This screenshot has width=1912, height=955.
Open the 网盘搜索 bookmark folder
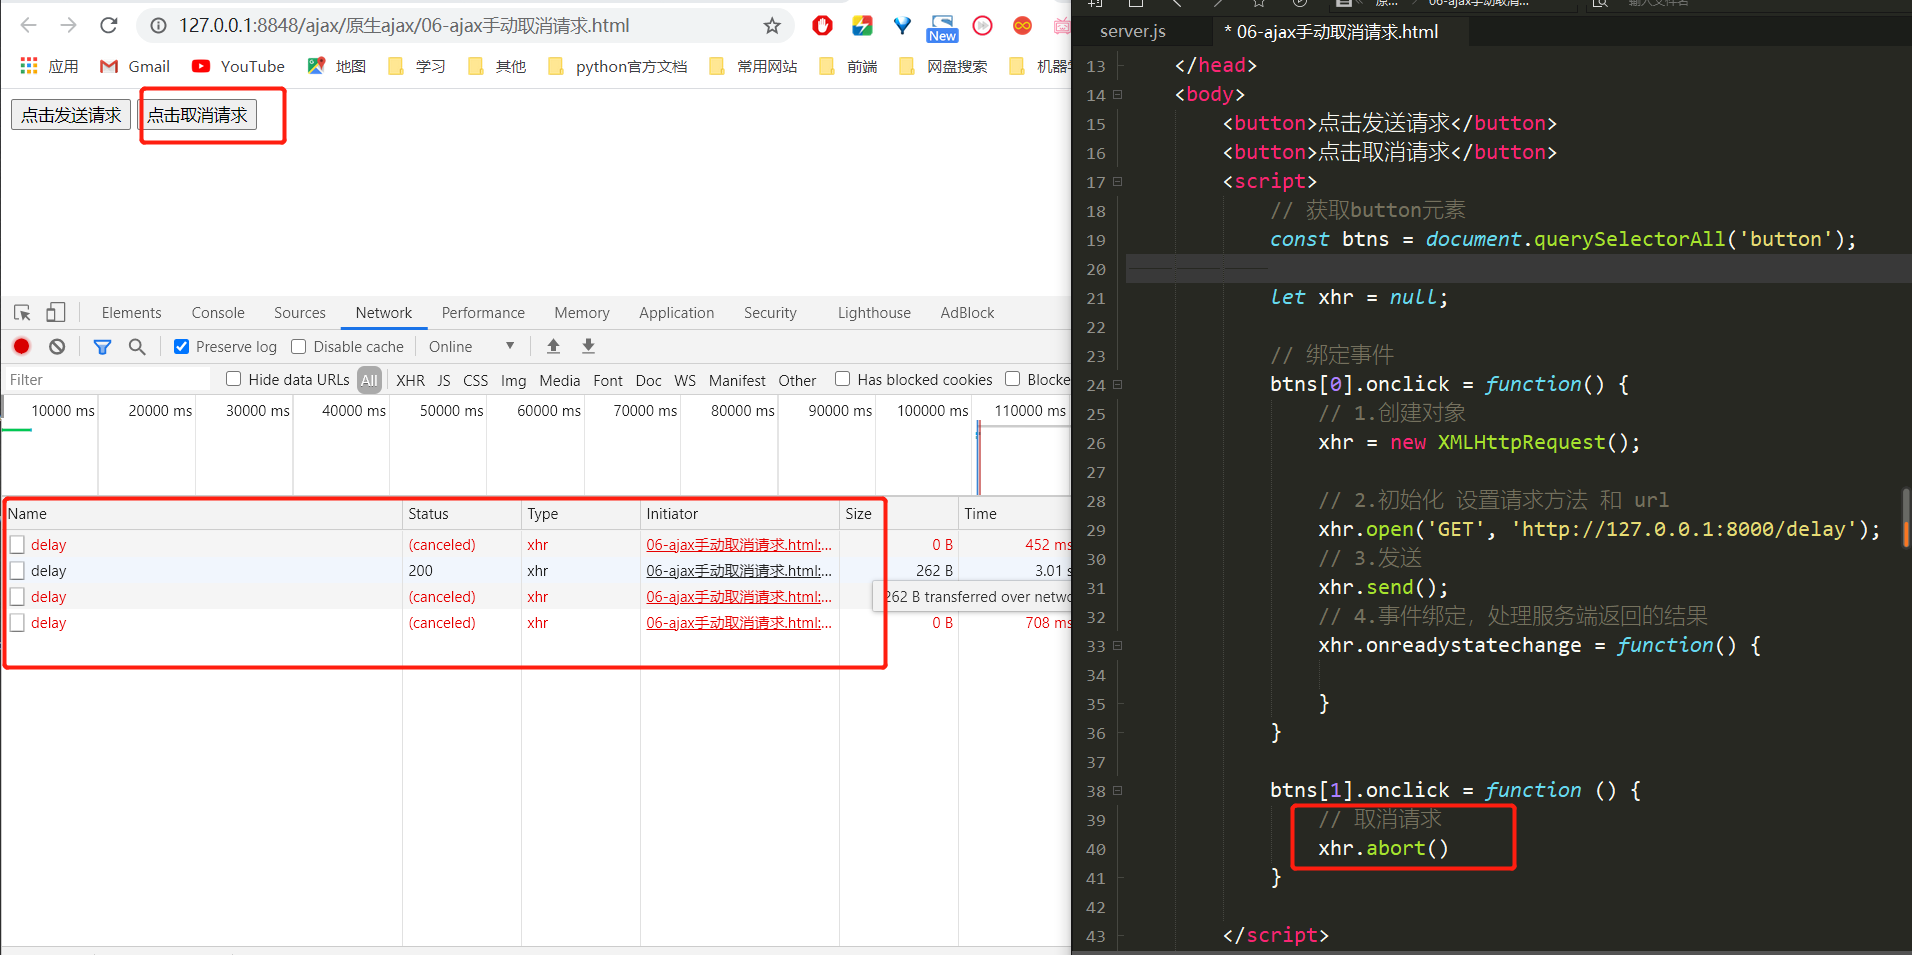click(x=943, y=66)
